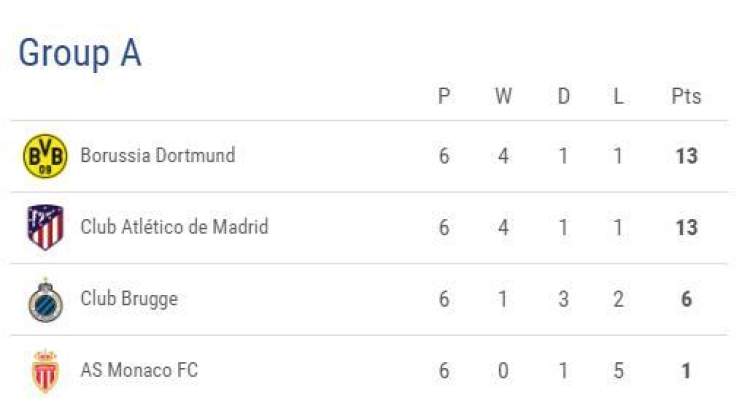Click the AS Monaco FC crest

click(x=45, y=371)
